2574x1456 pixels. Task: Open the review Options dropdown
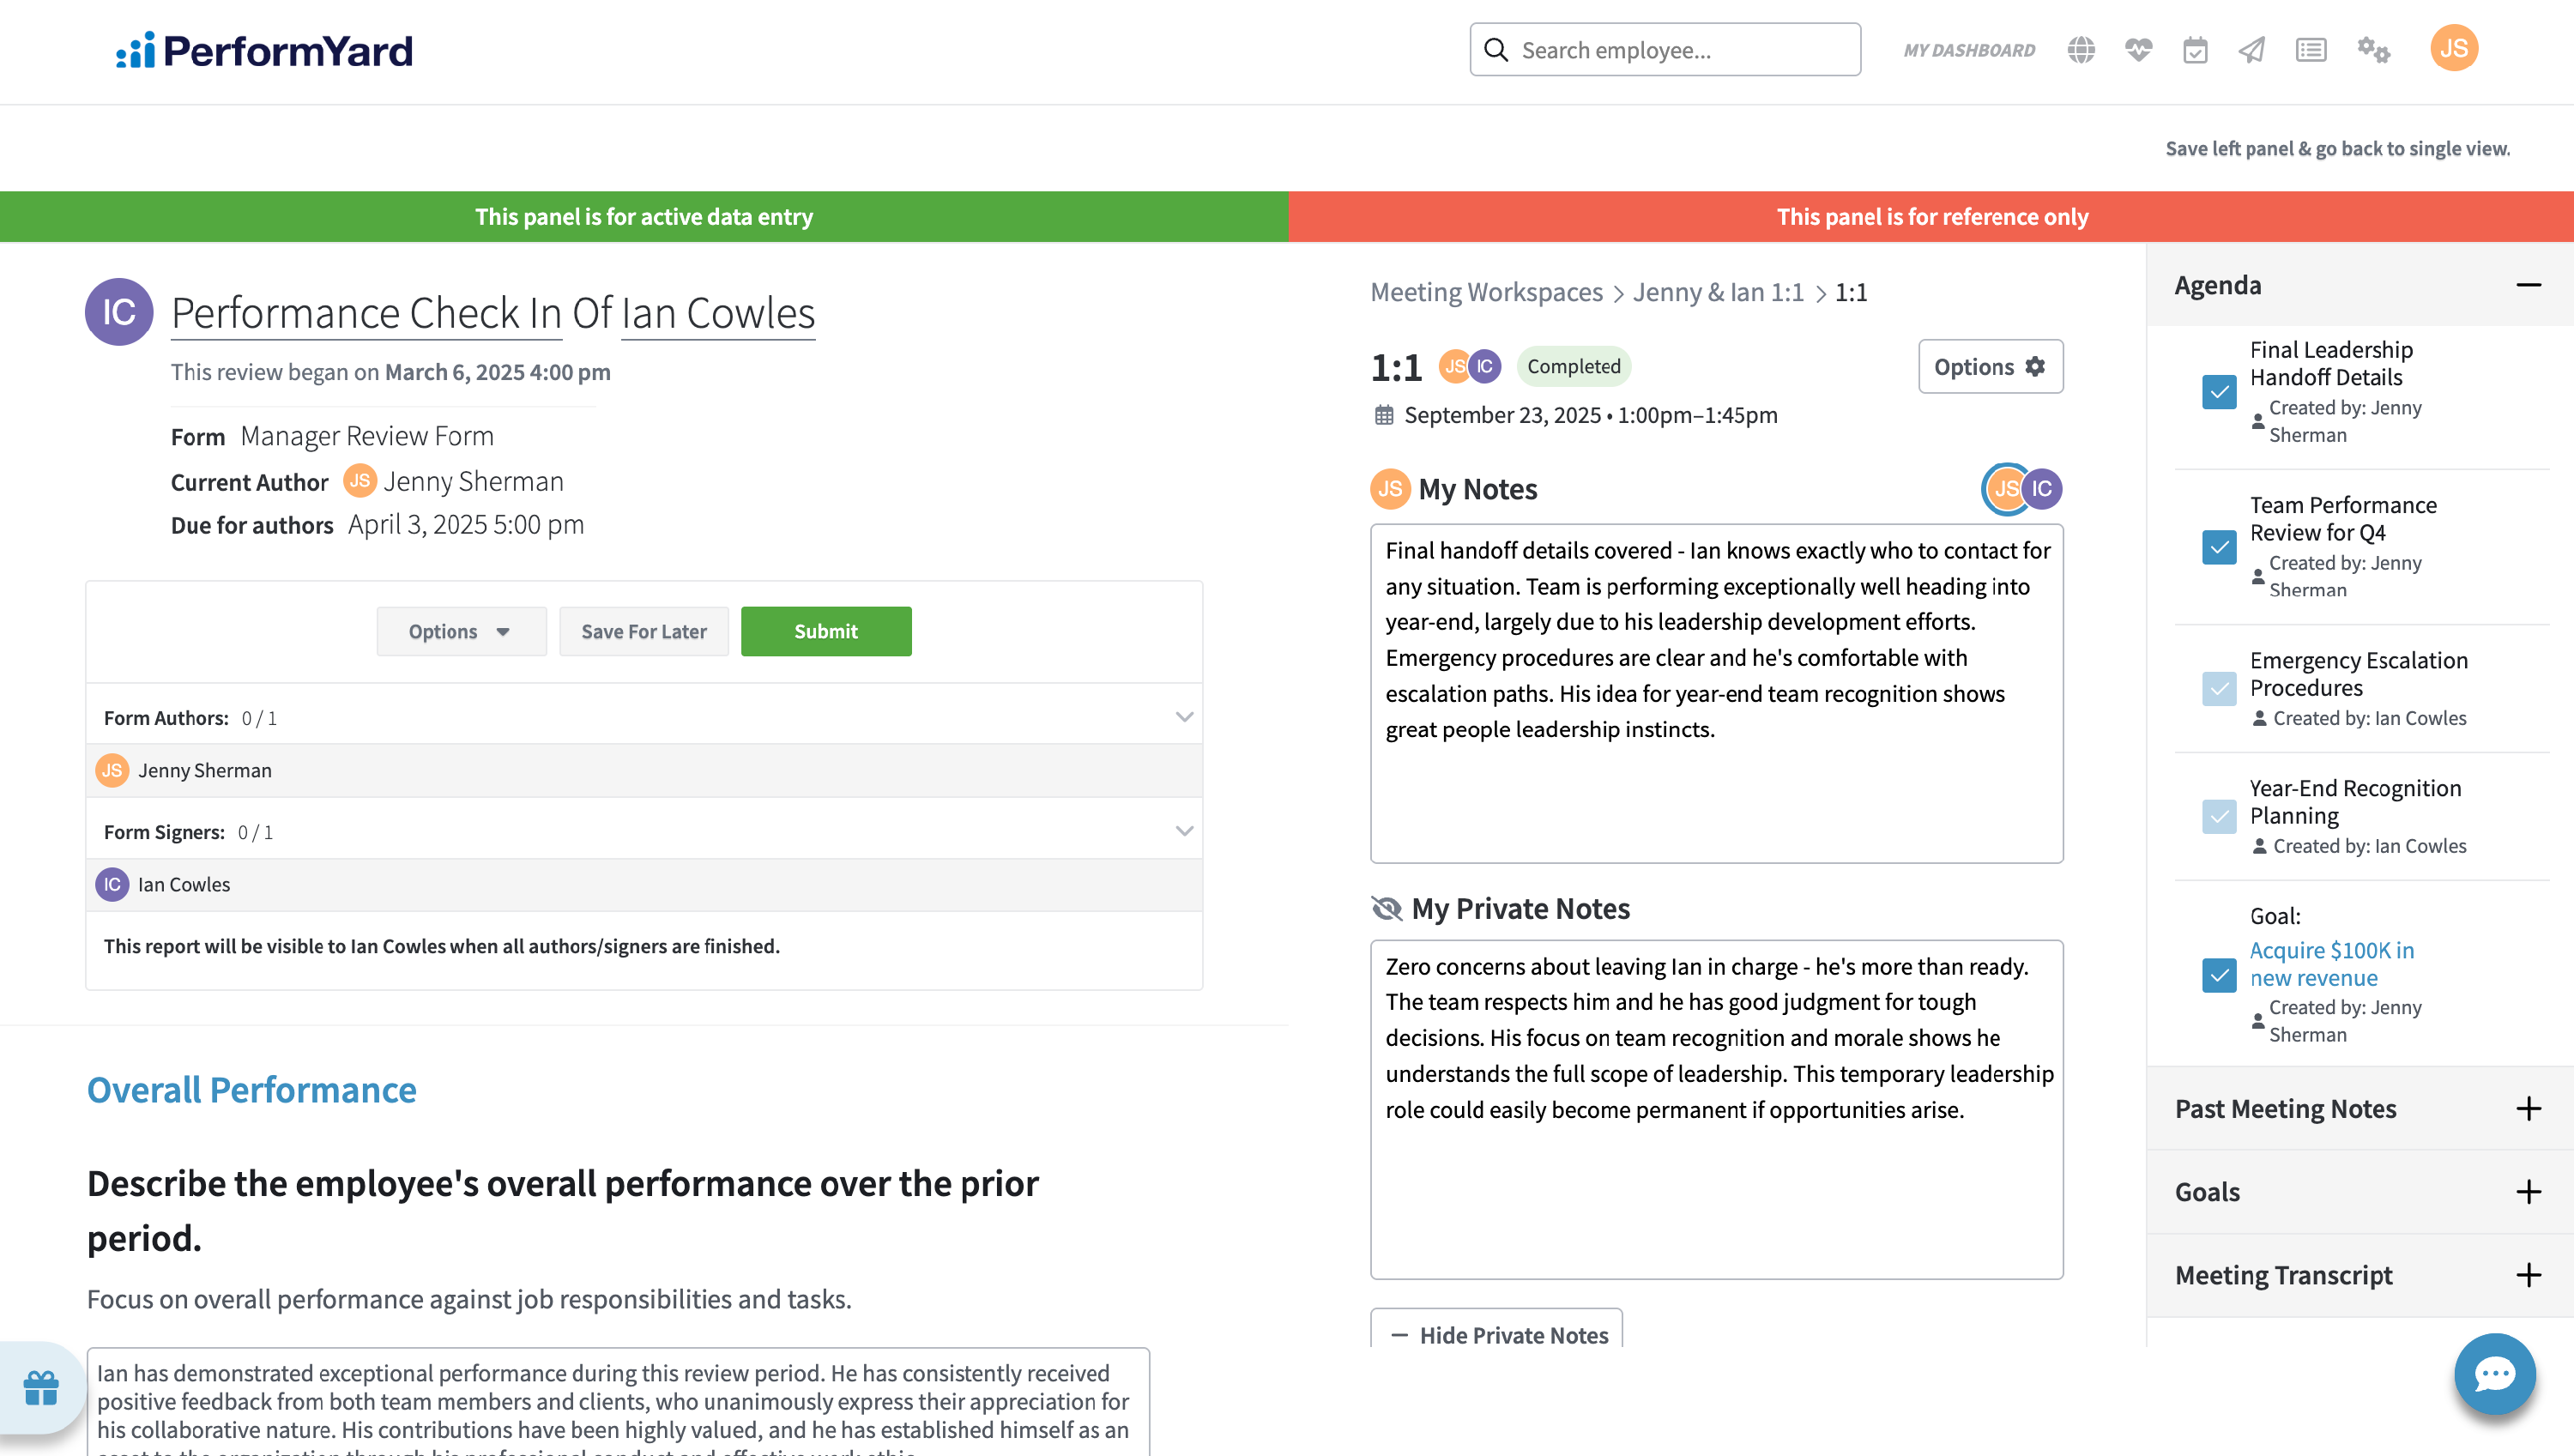(x=461, y=631)
